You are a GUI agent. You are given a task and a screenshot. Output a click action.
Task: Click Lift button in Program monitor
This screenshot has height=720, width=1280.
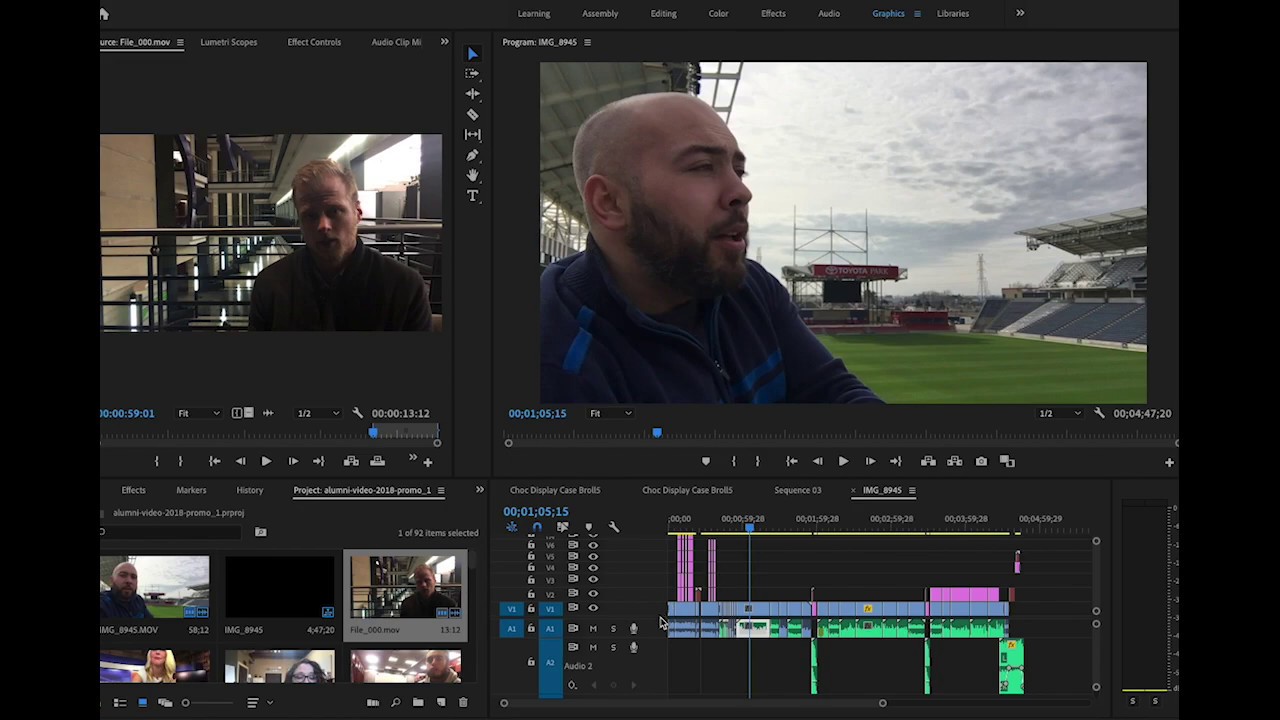point(928,461)
